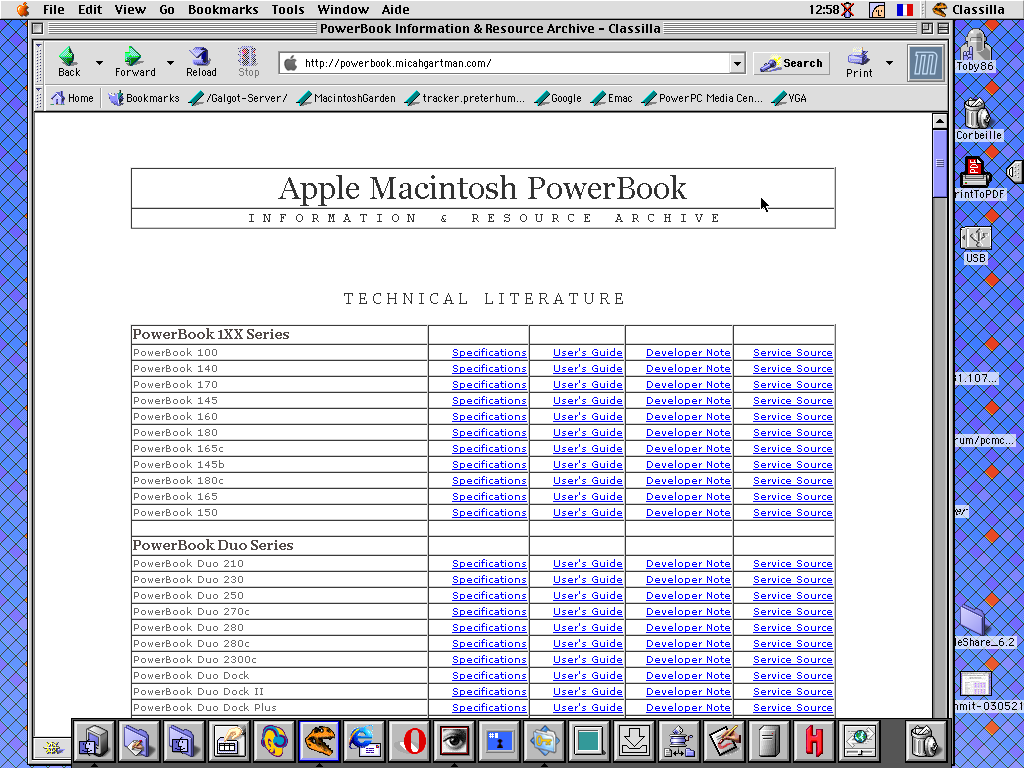Click the Apple page proxy icon in URL bar
1024x768 pixels.
click(291, 63)
